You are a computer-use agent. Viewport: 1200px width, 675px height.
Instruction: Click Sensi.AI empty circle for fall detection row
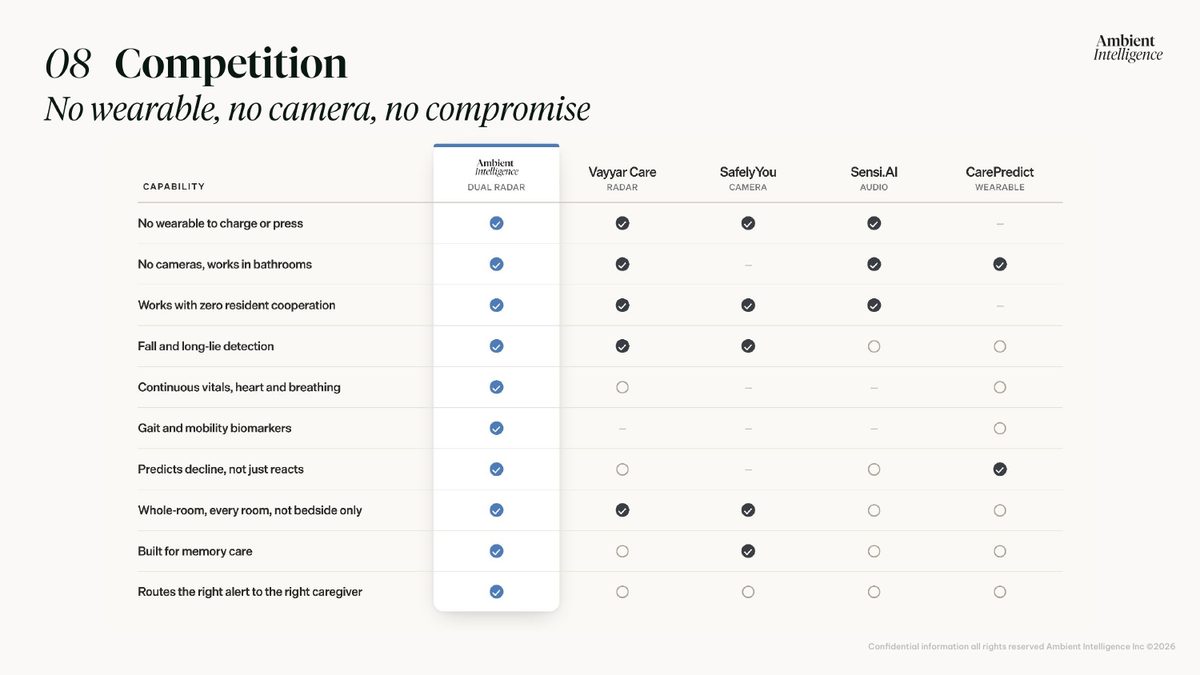(x=874, y=346)
